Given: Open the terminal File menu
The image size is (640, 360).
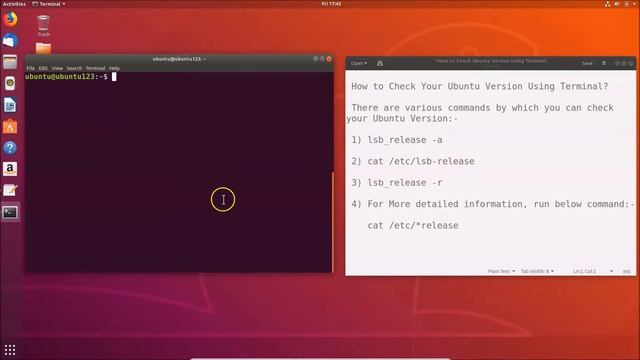Looking at the screenshot, I should (31, 68).
